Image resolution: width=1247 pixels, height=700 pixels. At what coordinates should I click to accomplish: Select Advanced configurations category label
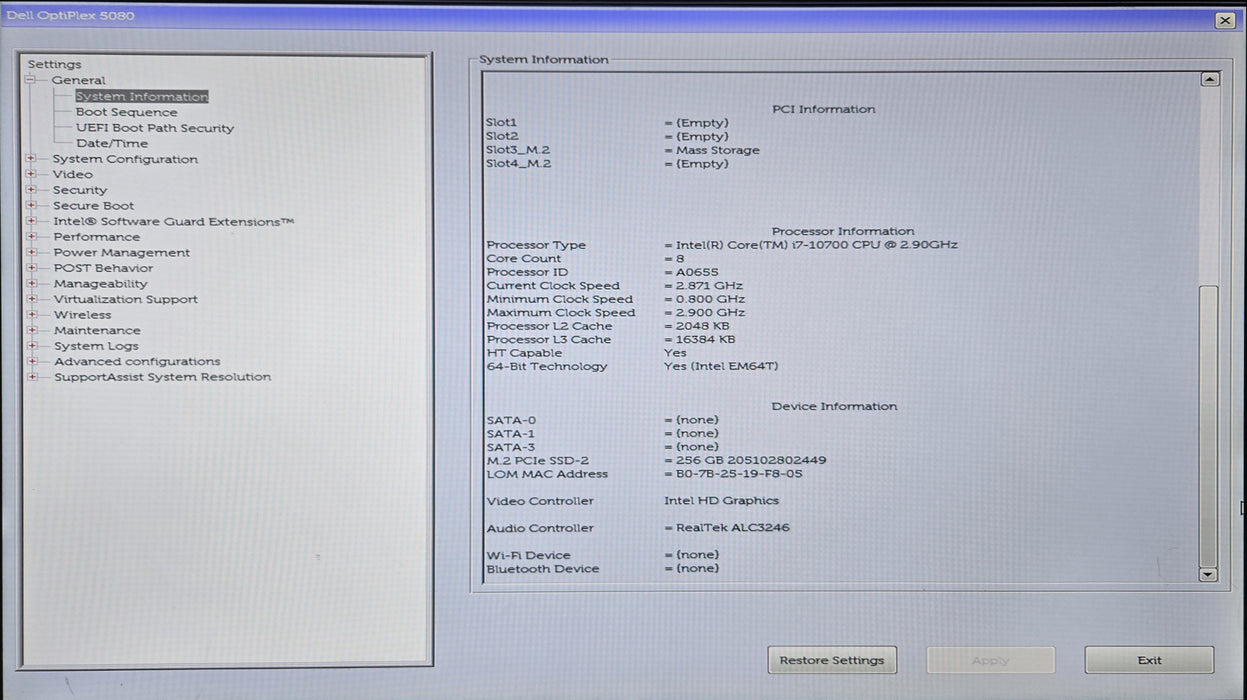click(137, 362)
